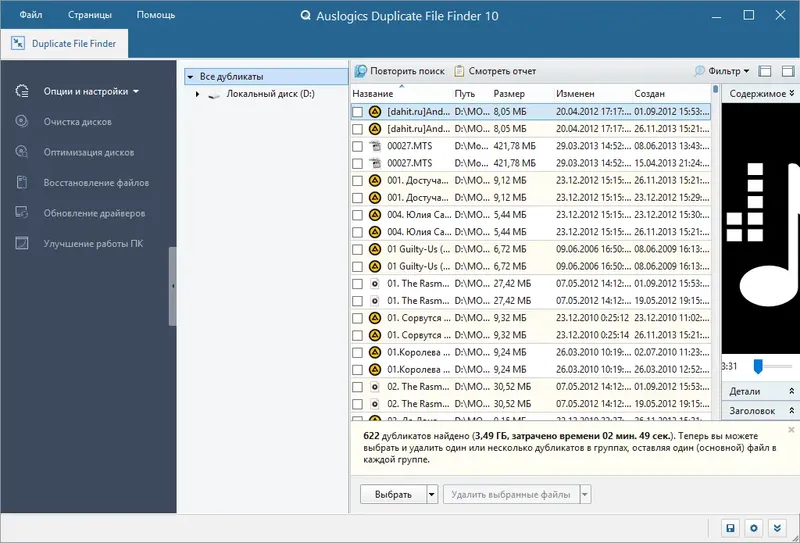The width and height of the screenshot is (800, 543).
Task: Open settings gear icon in status bar
Action: tap(754, 528)
